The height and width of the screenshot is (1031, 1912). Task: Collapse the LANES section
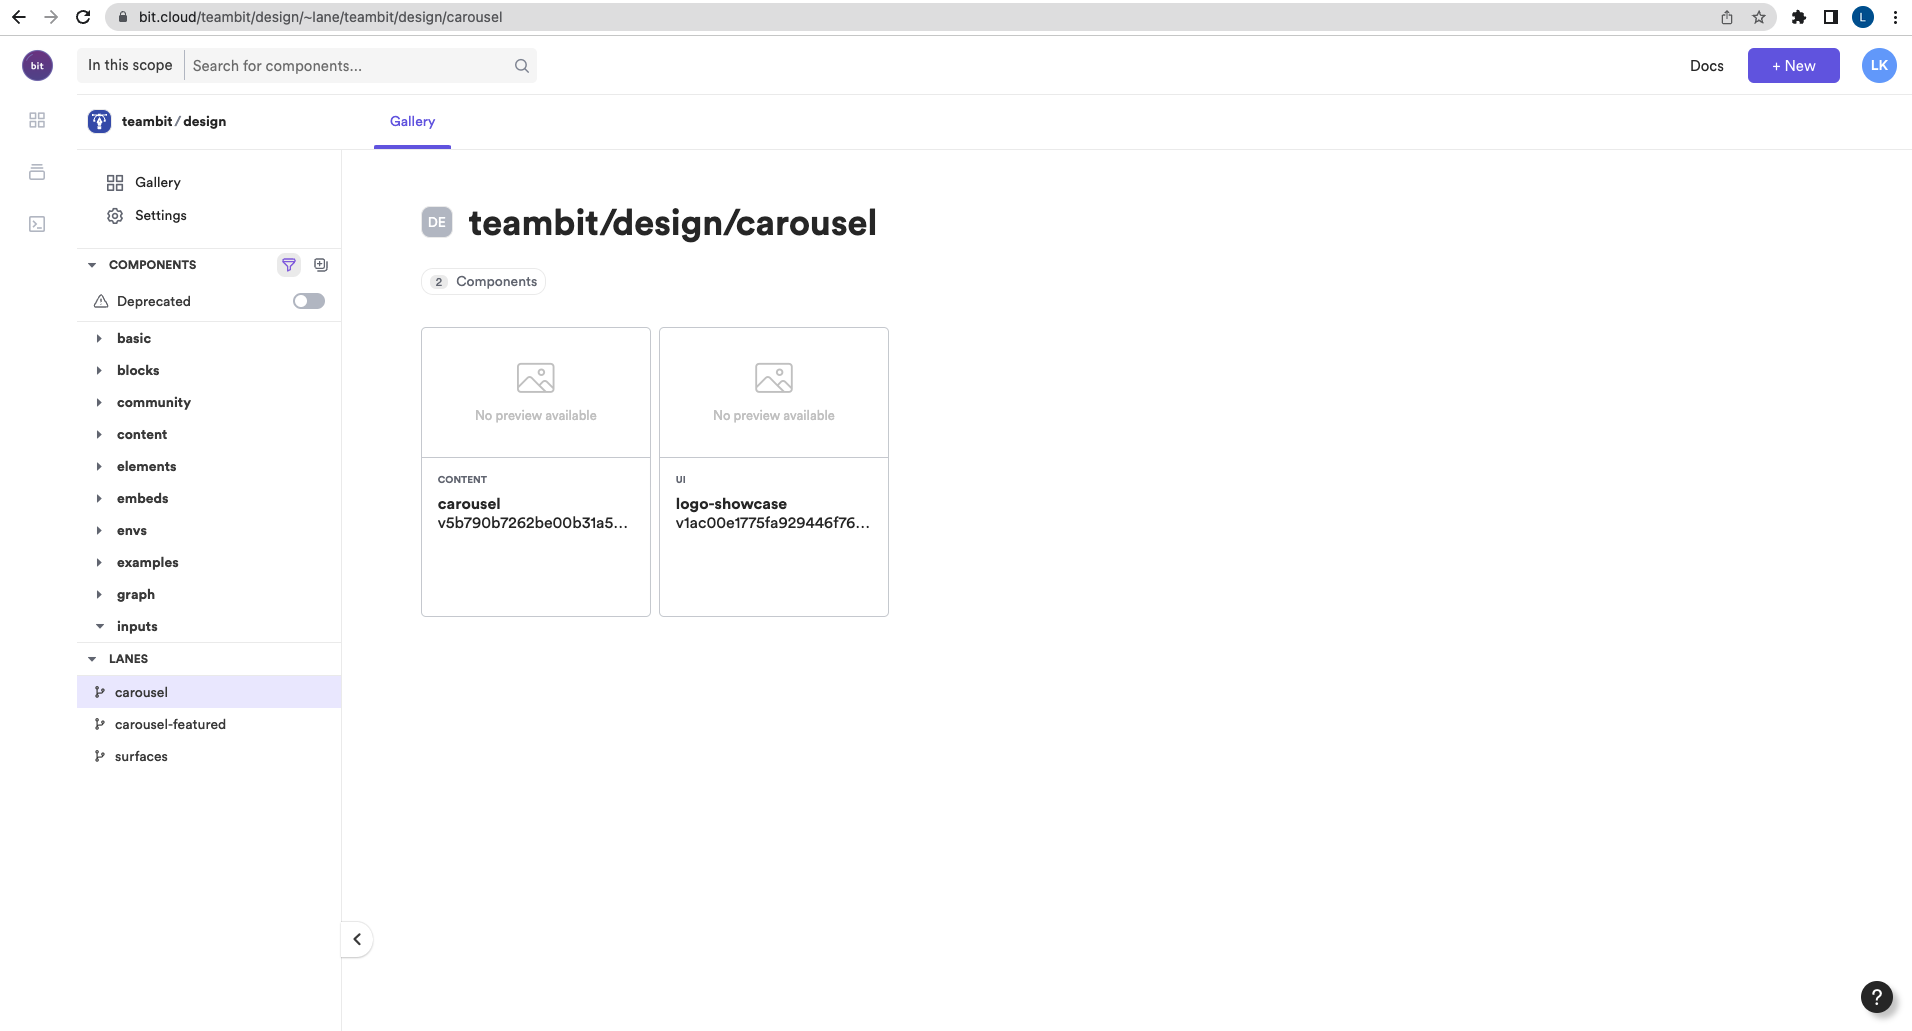pyautogui.click(x=92, y=659)
